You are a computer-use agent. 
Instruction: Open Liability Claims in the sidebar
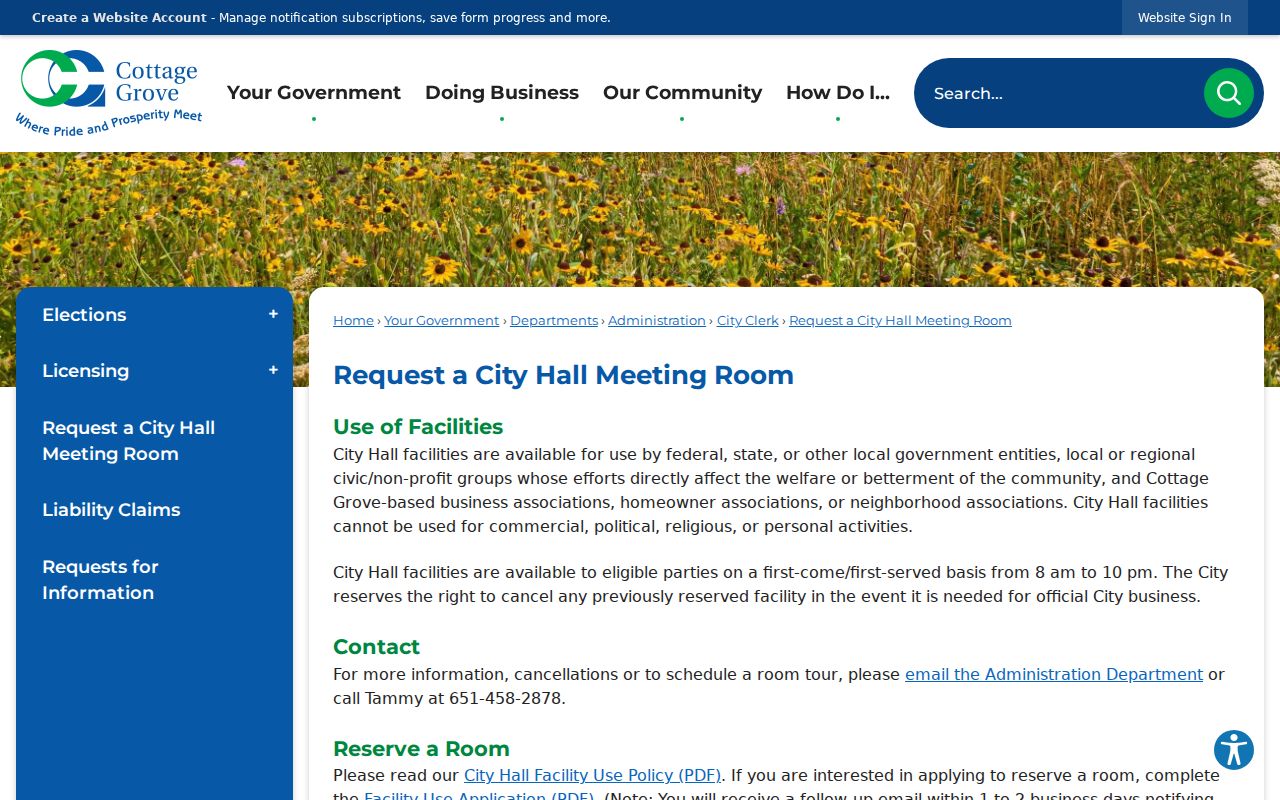pos(154,510)
